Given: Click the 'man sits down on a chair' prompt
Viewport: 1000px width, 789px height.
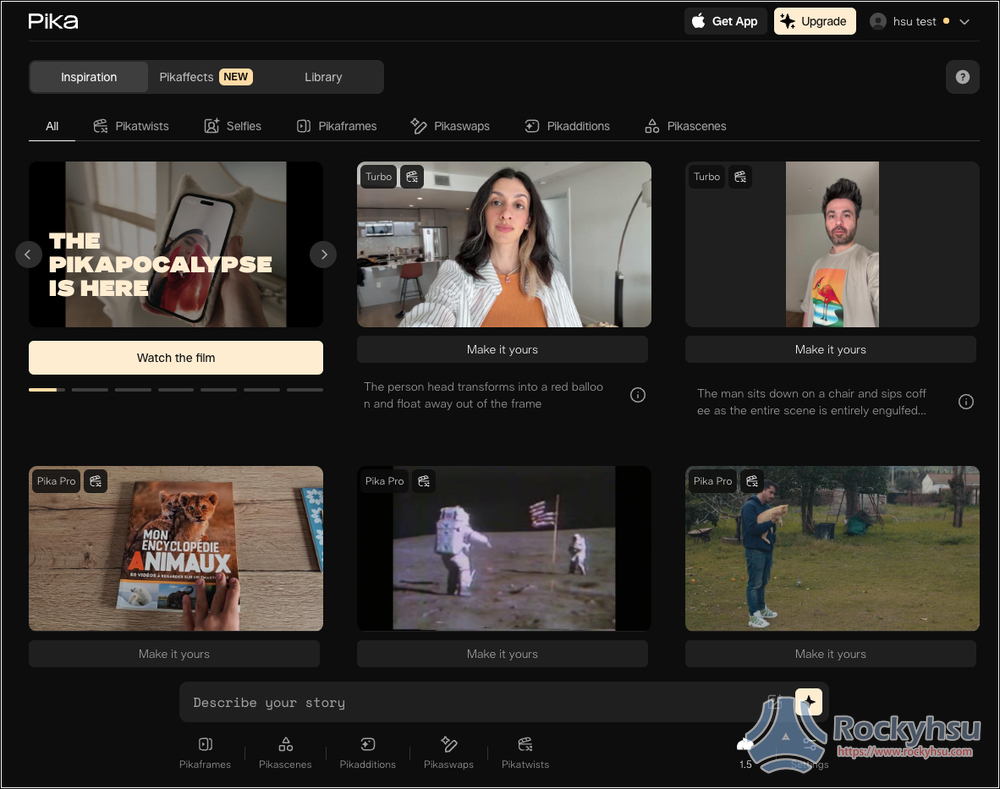Looking at the screenshot, I should tap(812, 402).
